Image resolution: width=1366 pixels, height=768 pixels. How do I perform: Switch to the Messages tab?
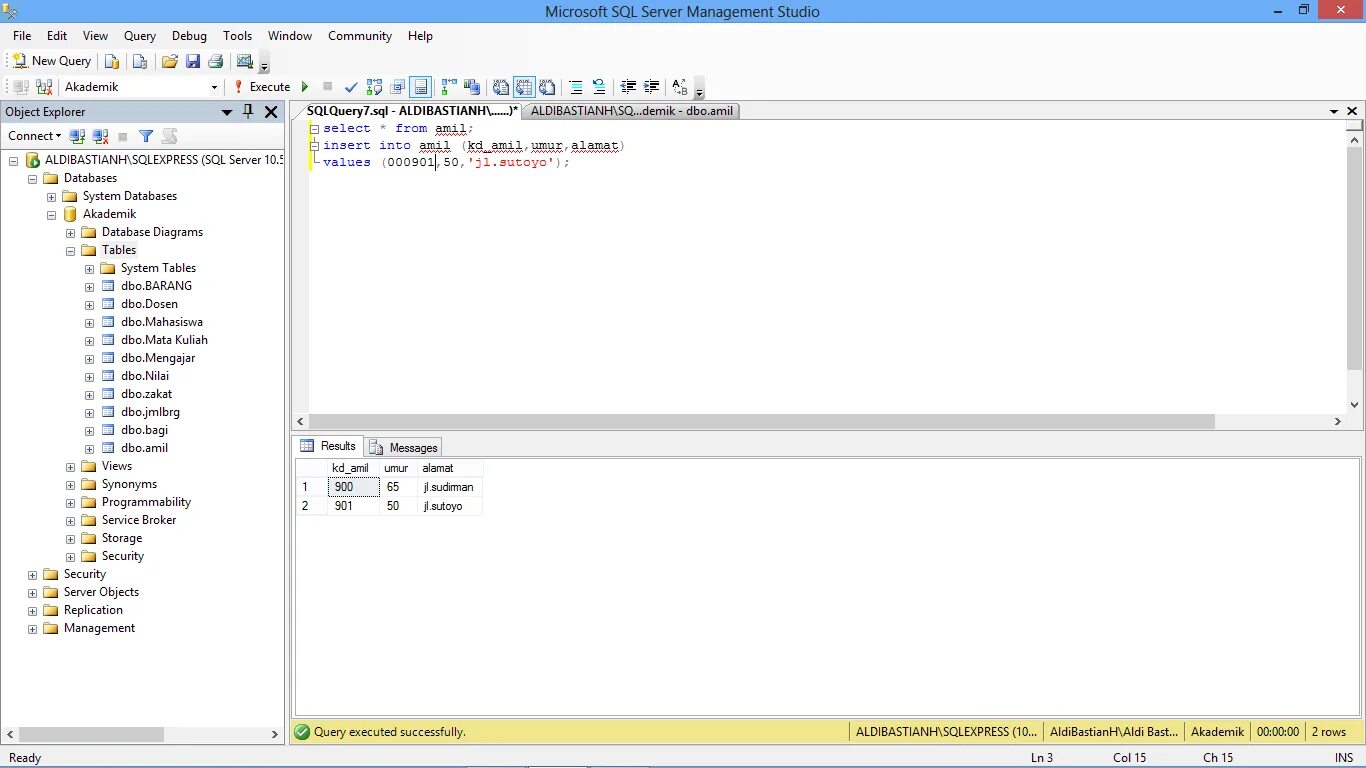tap(404, 447)
